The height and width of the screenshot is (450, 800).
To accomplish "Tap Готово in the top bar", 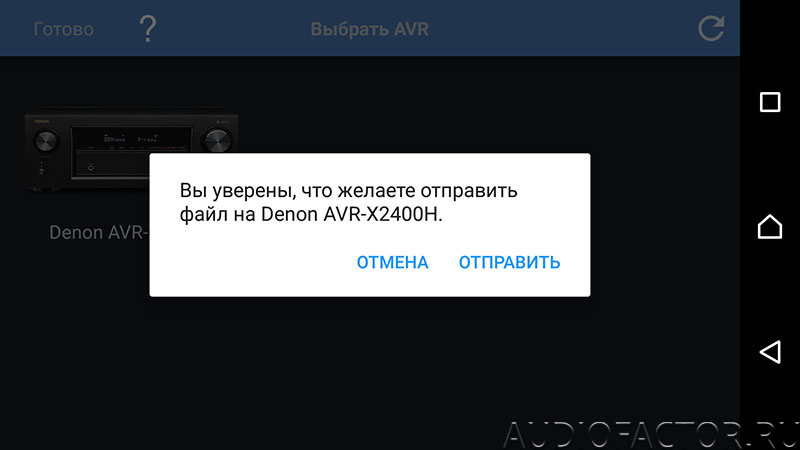I will coord(64,29).
